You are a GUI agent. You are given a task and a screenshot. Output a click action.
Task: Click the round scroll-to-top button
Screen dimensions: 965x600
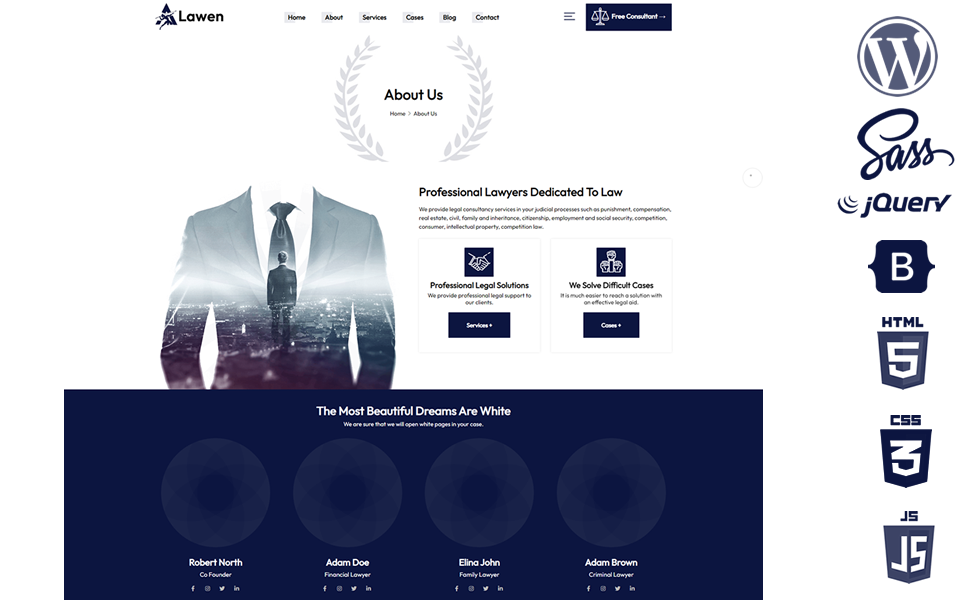pyautogui.click(x=753, y=177)
